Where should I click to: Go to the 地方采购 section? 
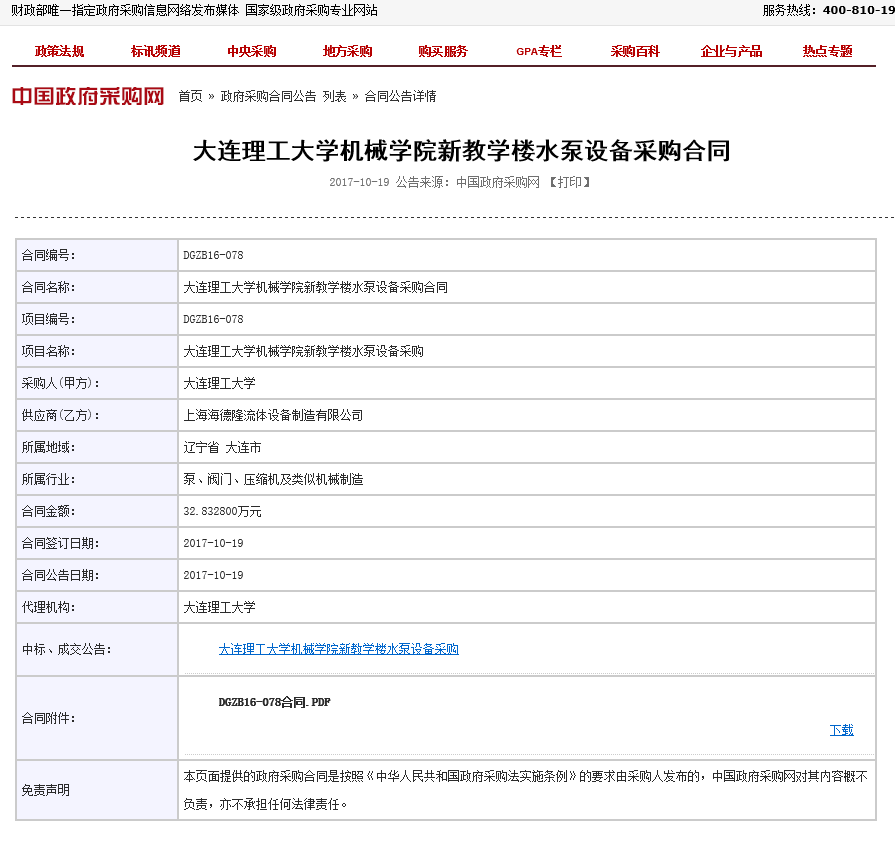click(348, 52)
